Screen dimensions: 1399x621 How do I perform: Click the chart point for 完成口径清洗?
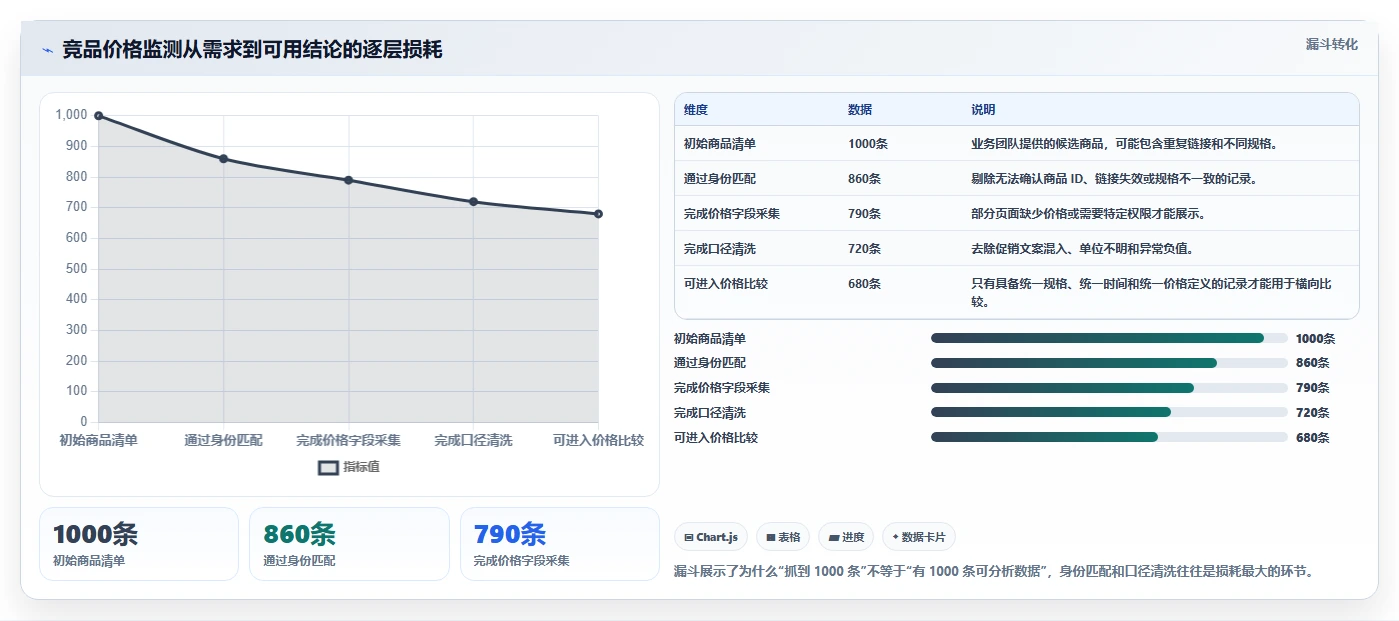pyautogui.click(x=473, y=202)
